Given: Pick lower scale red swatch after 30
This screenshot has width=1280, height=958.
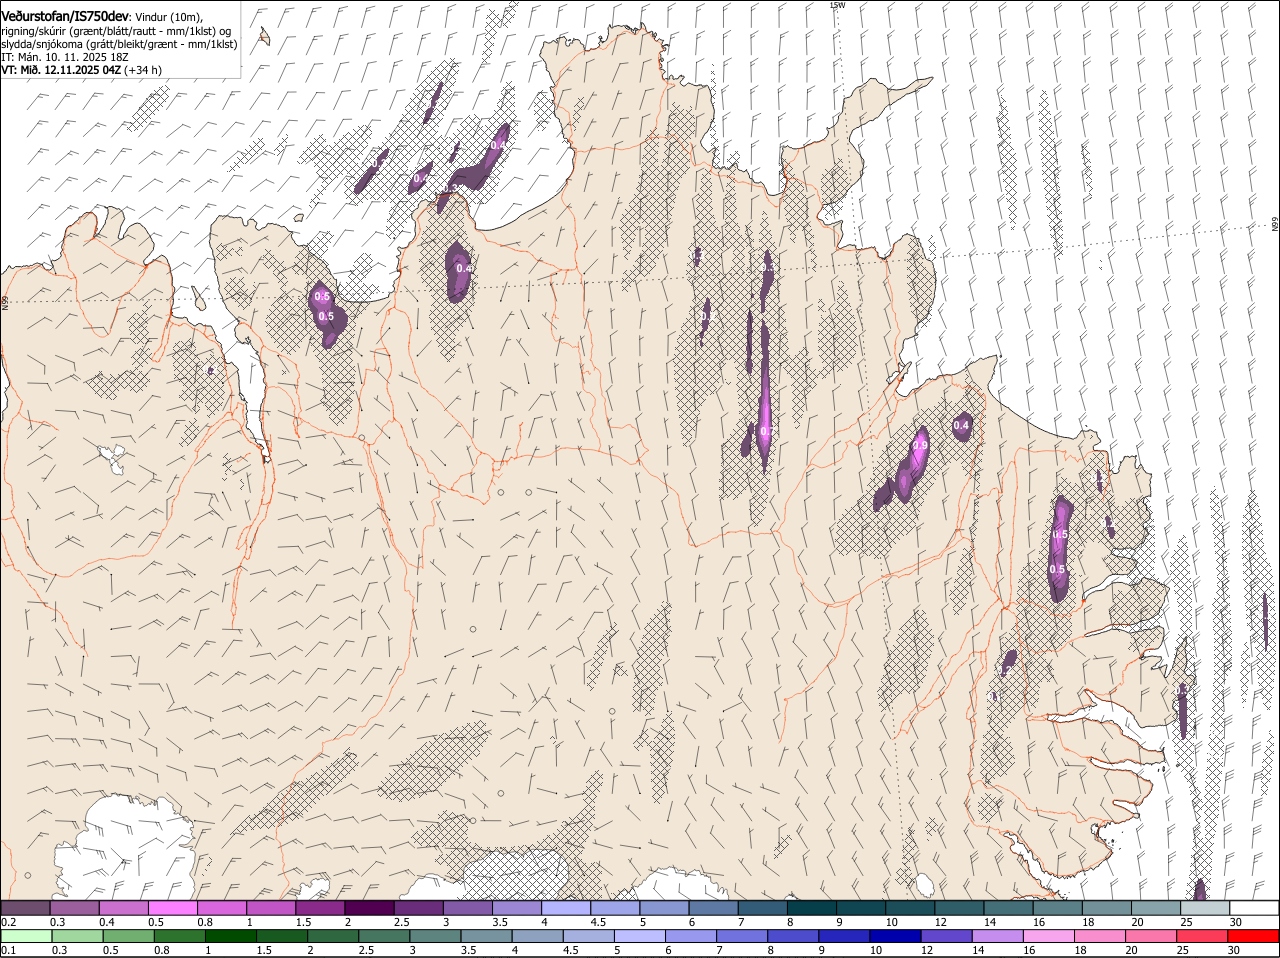Looking at the screenshot, I should pyautogui.click(x=1252, y=937).
